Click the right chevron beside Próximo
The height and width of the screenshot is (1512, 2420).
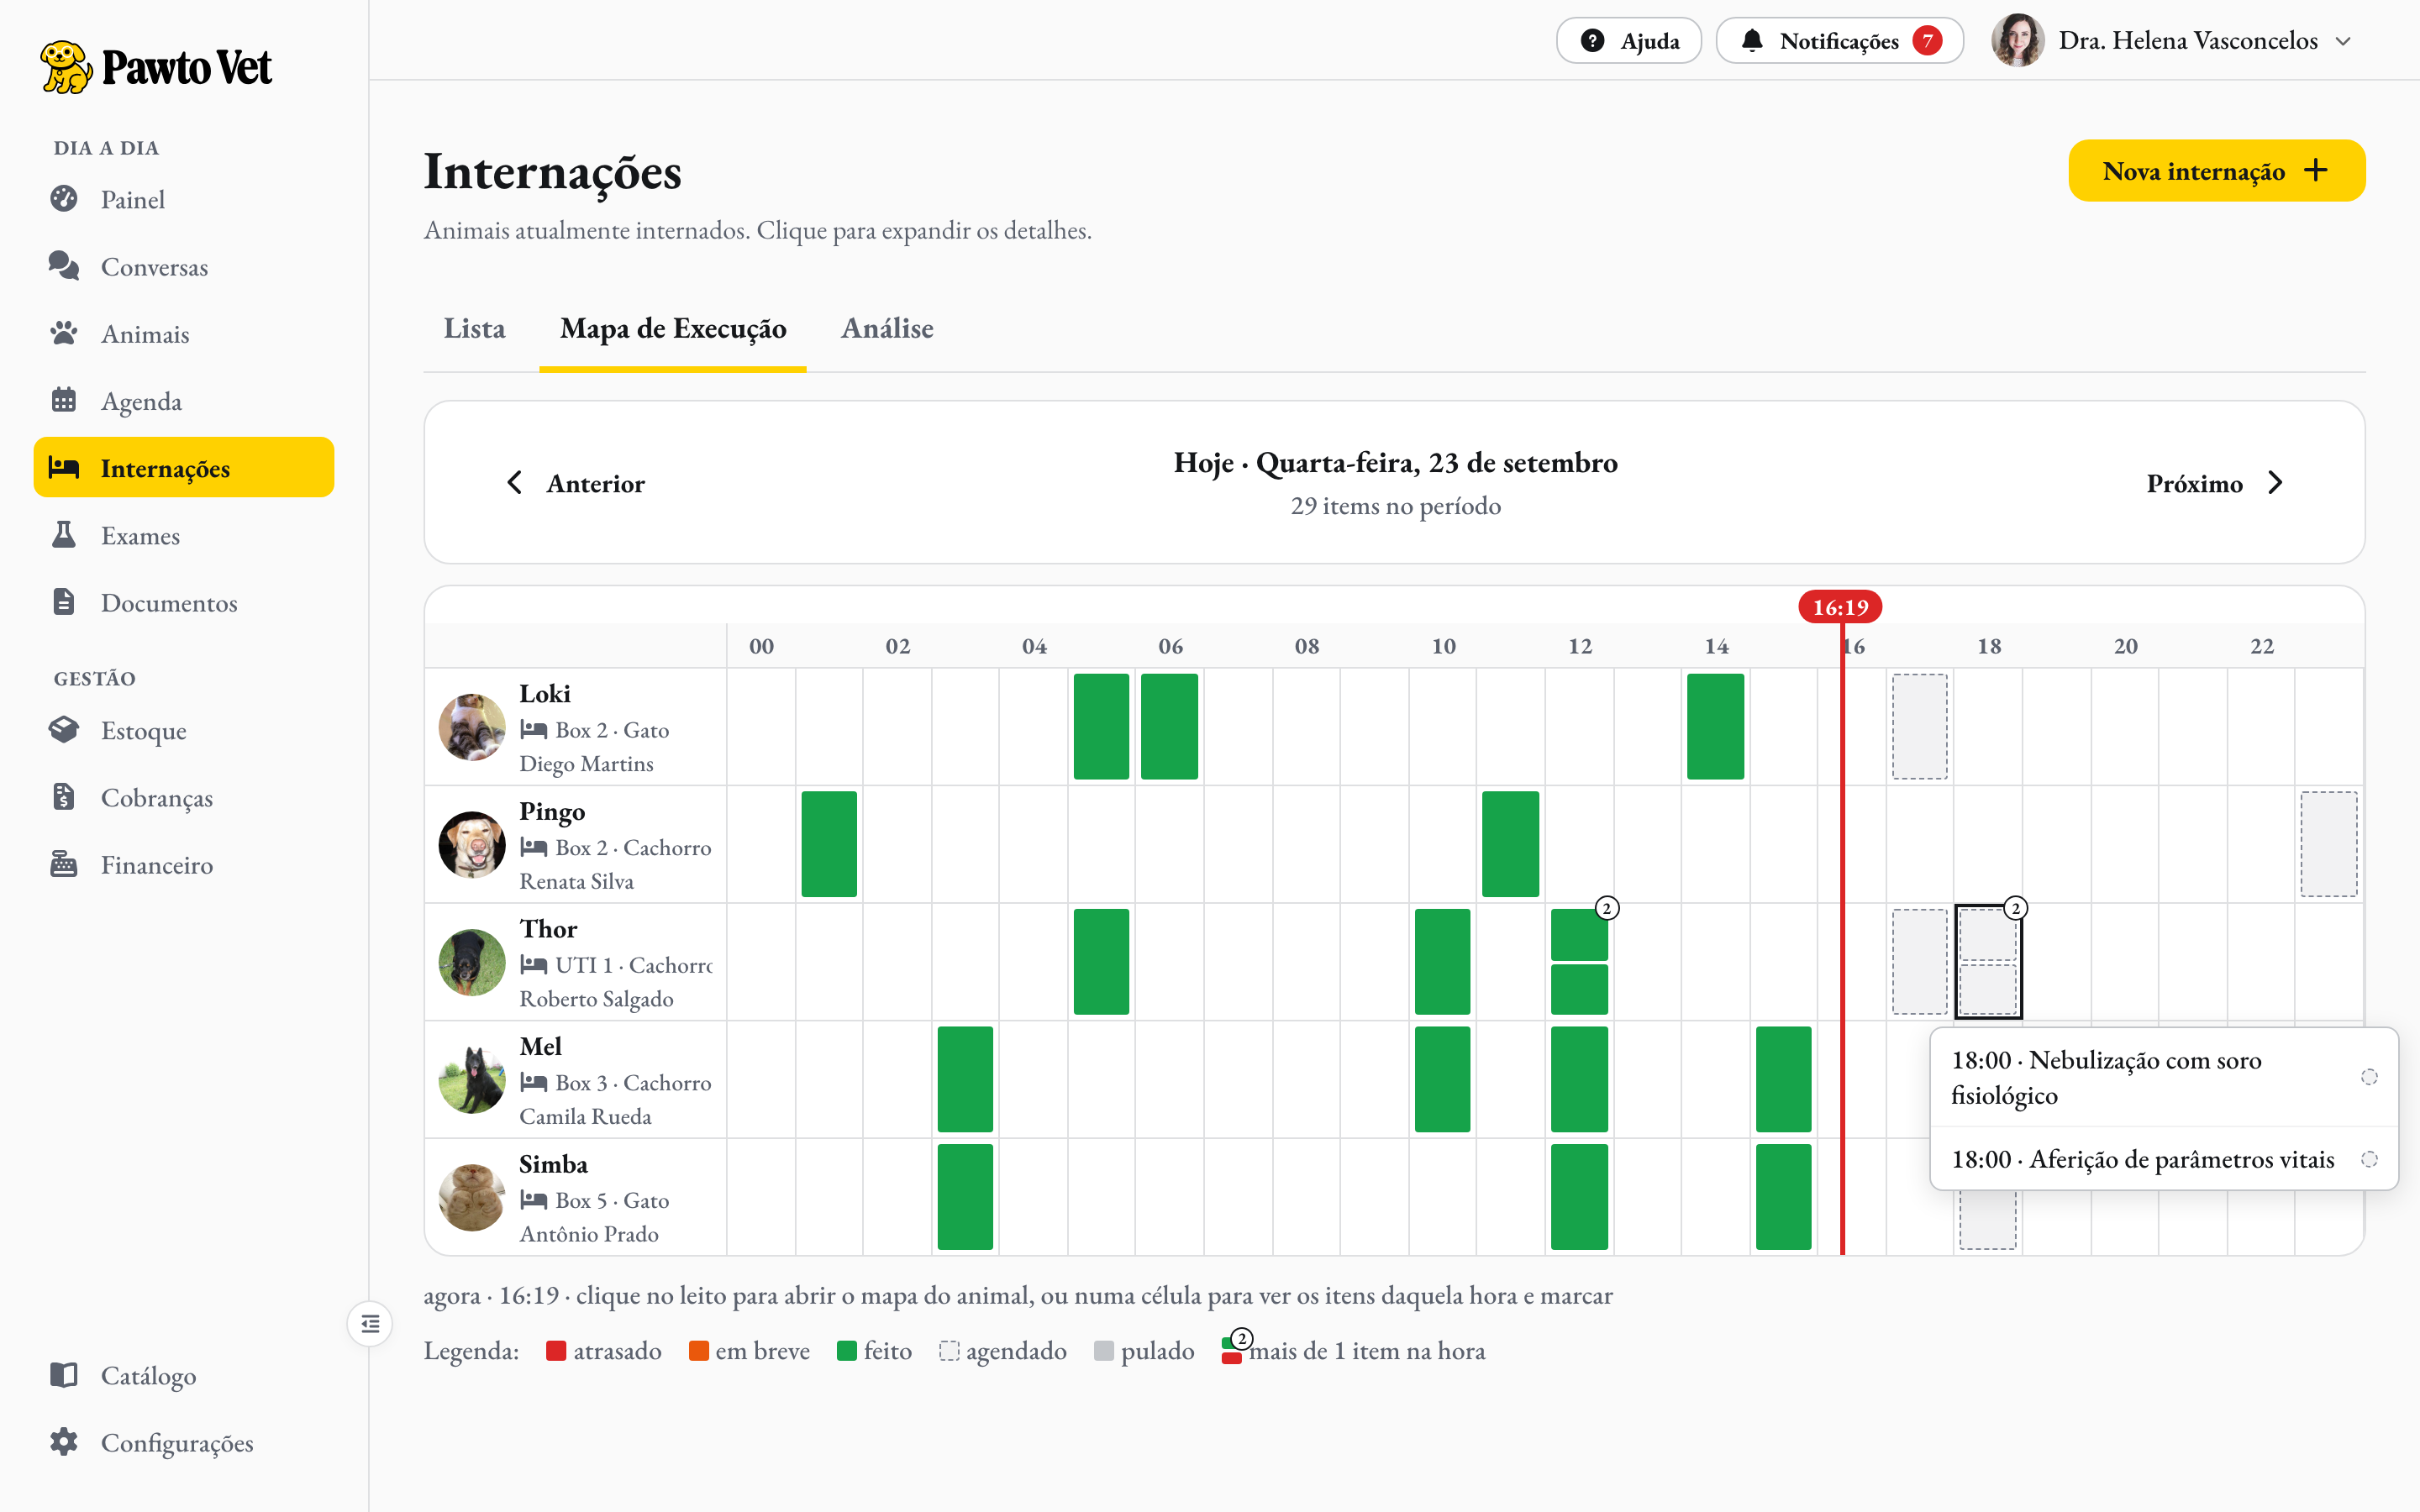click(2276, 483)
